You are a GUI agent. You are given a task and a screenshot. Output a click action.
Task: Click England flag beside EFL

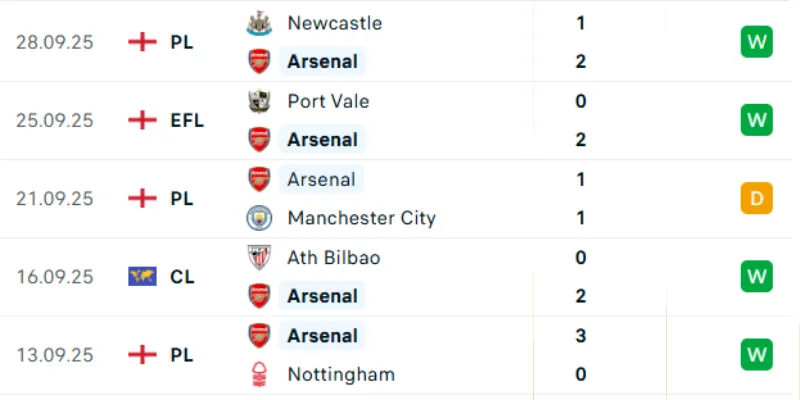(x=143, y=120)
